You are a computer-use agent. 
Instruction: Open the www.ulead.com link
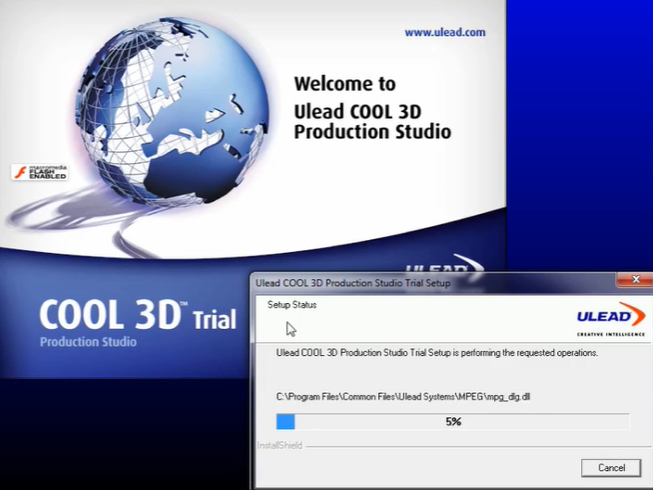tap(445, 32)
